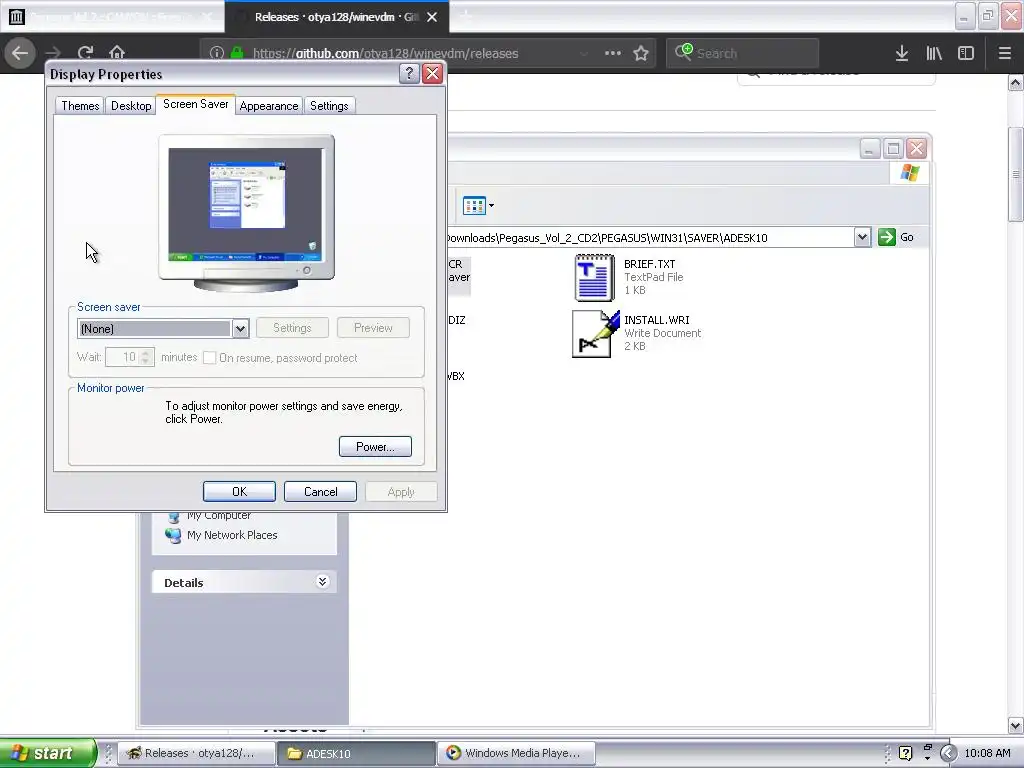Click the Power... button
Viewport: 1024px width, 768px height.
(x=375, y=447)
